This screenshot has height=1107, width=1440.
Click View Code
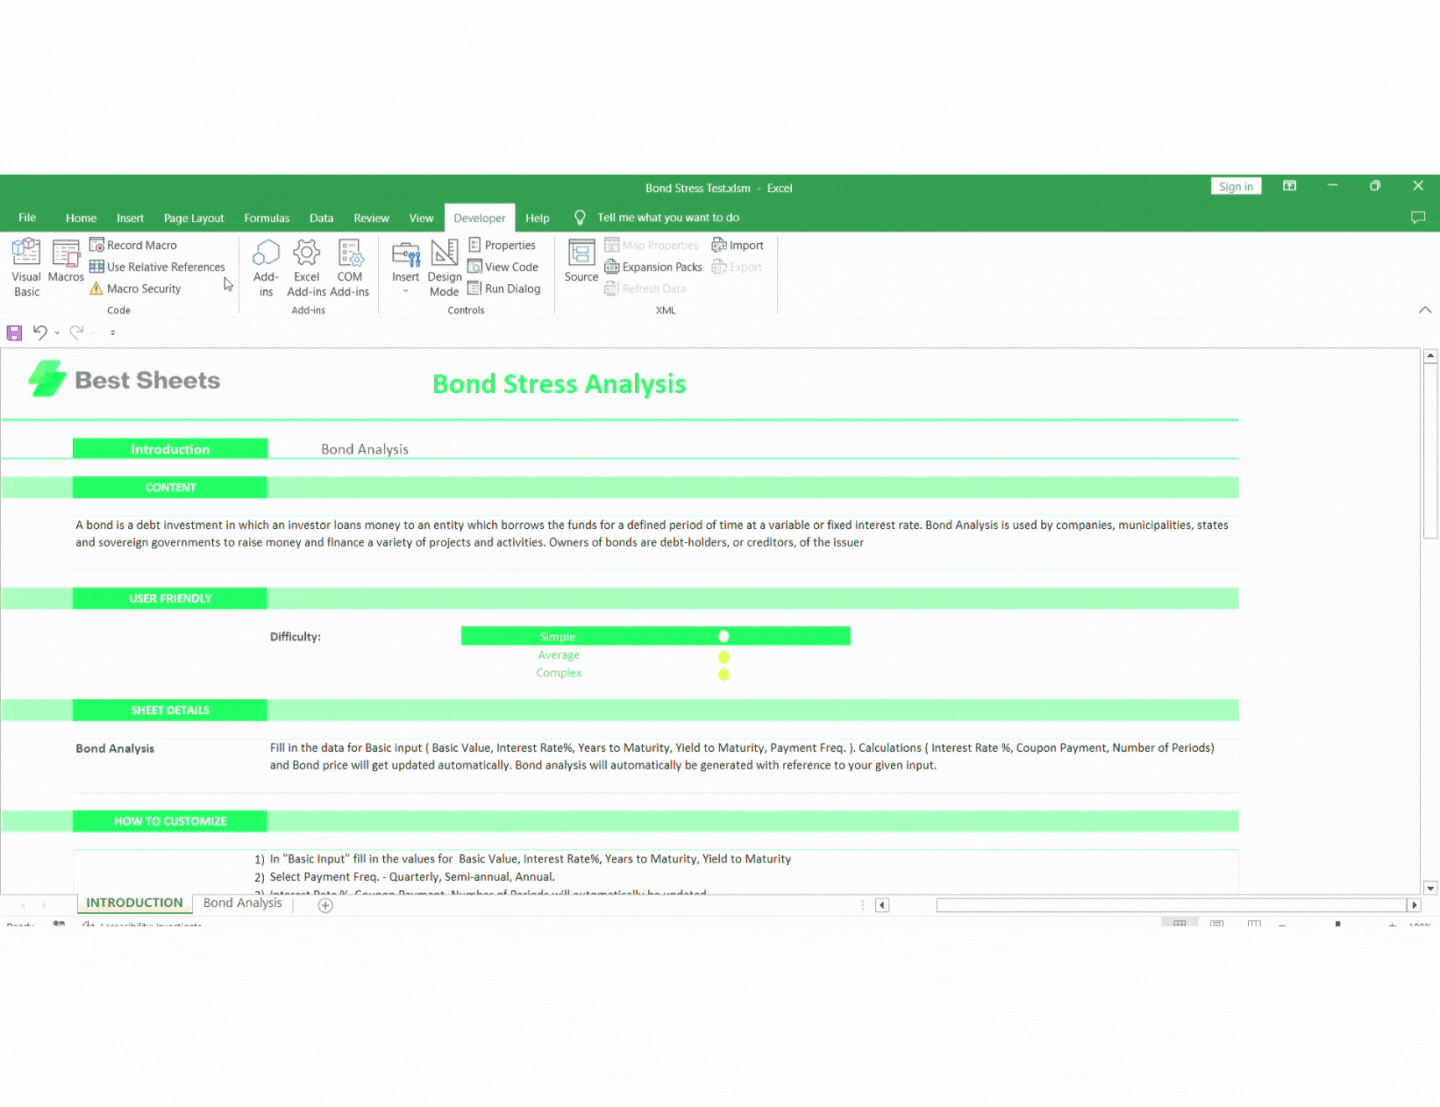coord(503,267)
